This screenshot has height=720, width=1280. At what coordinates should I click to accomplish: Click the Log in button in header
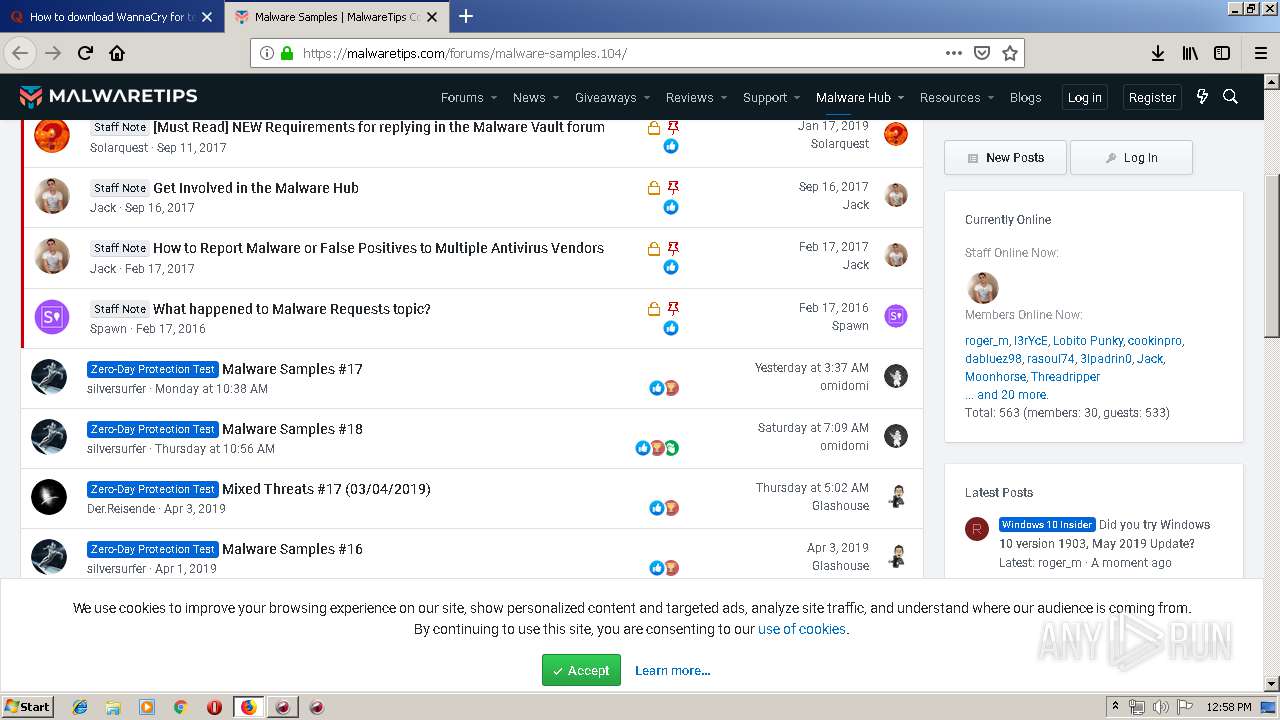pyautogui.click(x=1084, y=97)
